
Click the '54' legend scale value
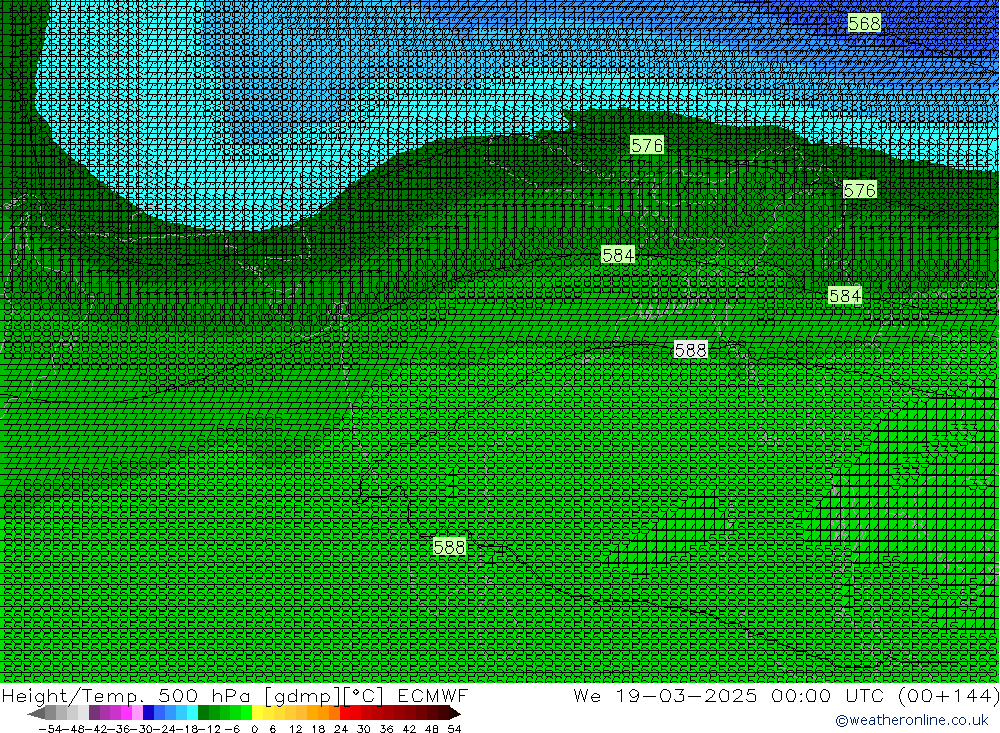(x=454, y=729)
